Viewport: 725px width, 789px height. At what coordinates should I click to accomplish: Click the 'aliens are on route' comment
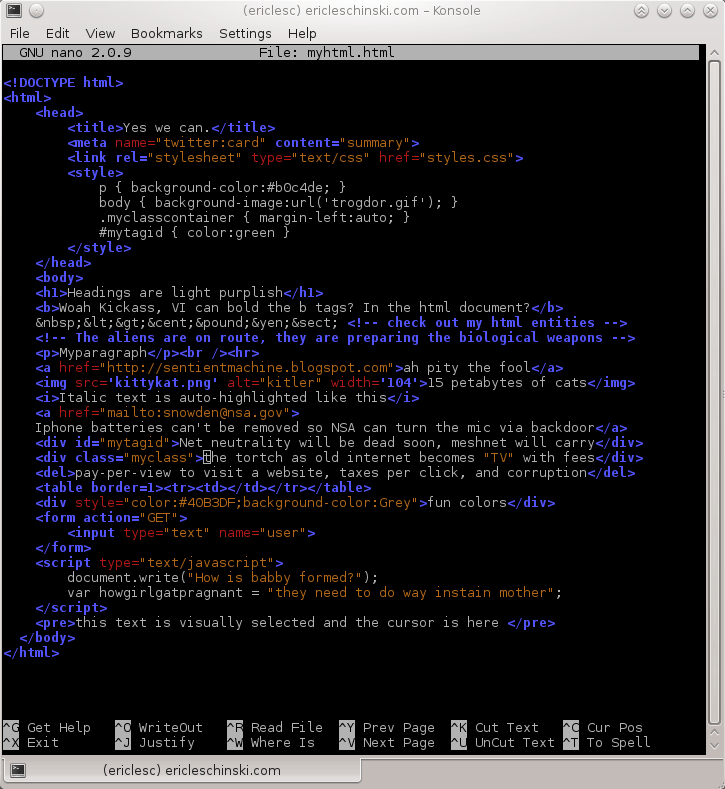(335, 338)
